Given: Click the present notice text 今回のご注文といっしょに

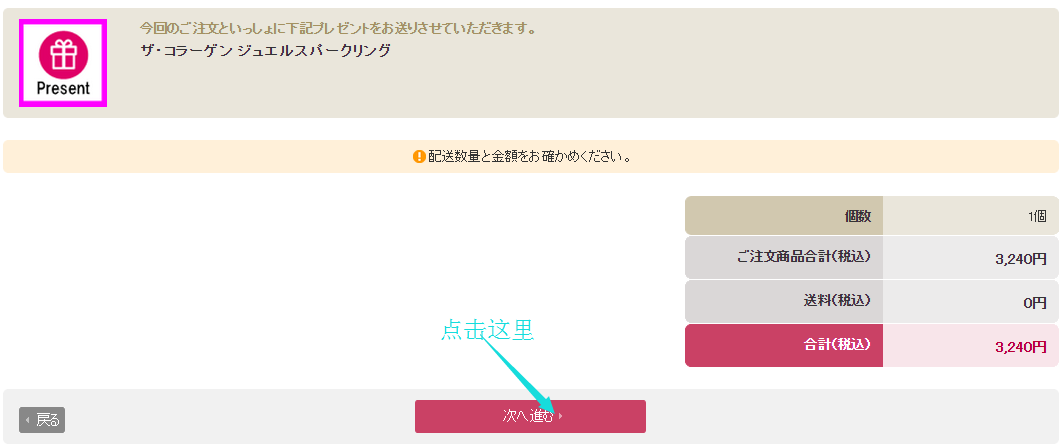Looking at the screenshot, I should click(338, 28).
